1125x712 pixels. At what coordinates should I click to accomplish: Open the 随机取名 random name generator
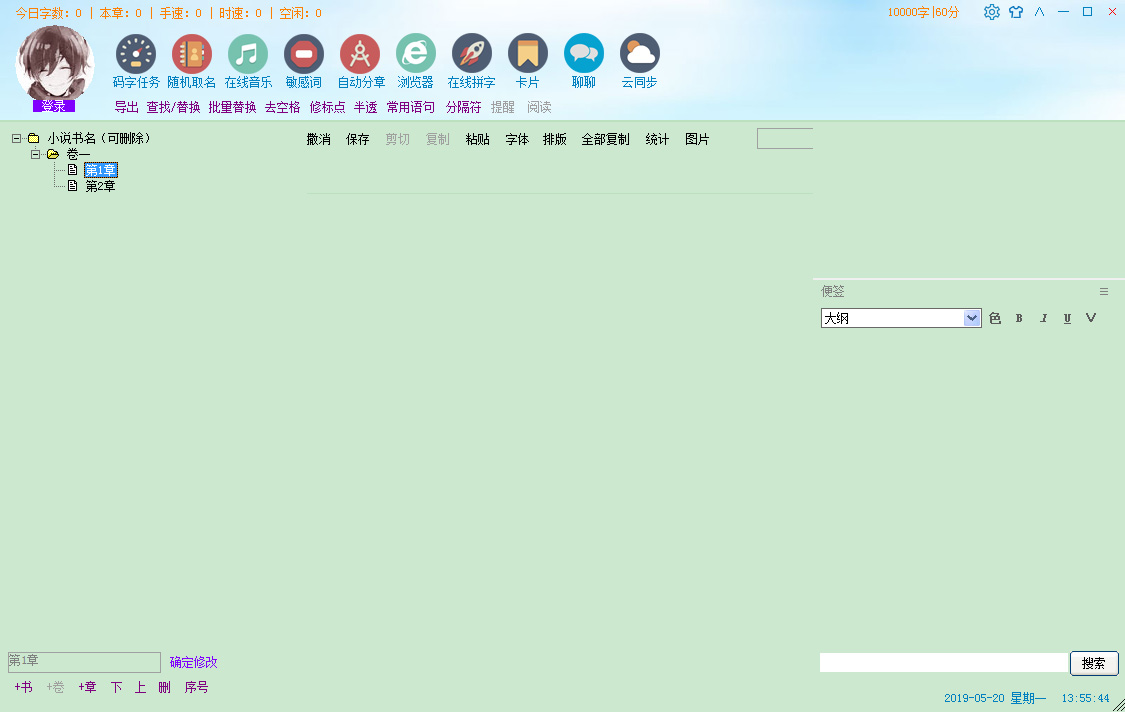coord(192,62)
